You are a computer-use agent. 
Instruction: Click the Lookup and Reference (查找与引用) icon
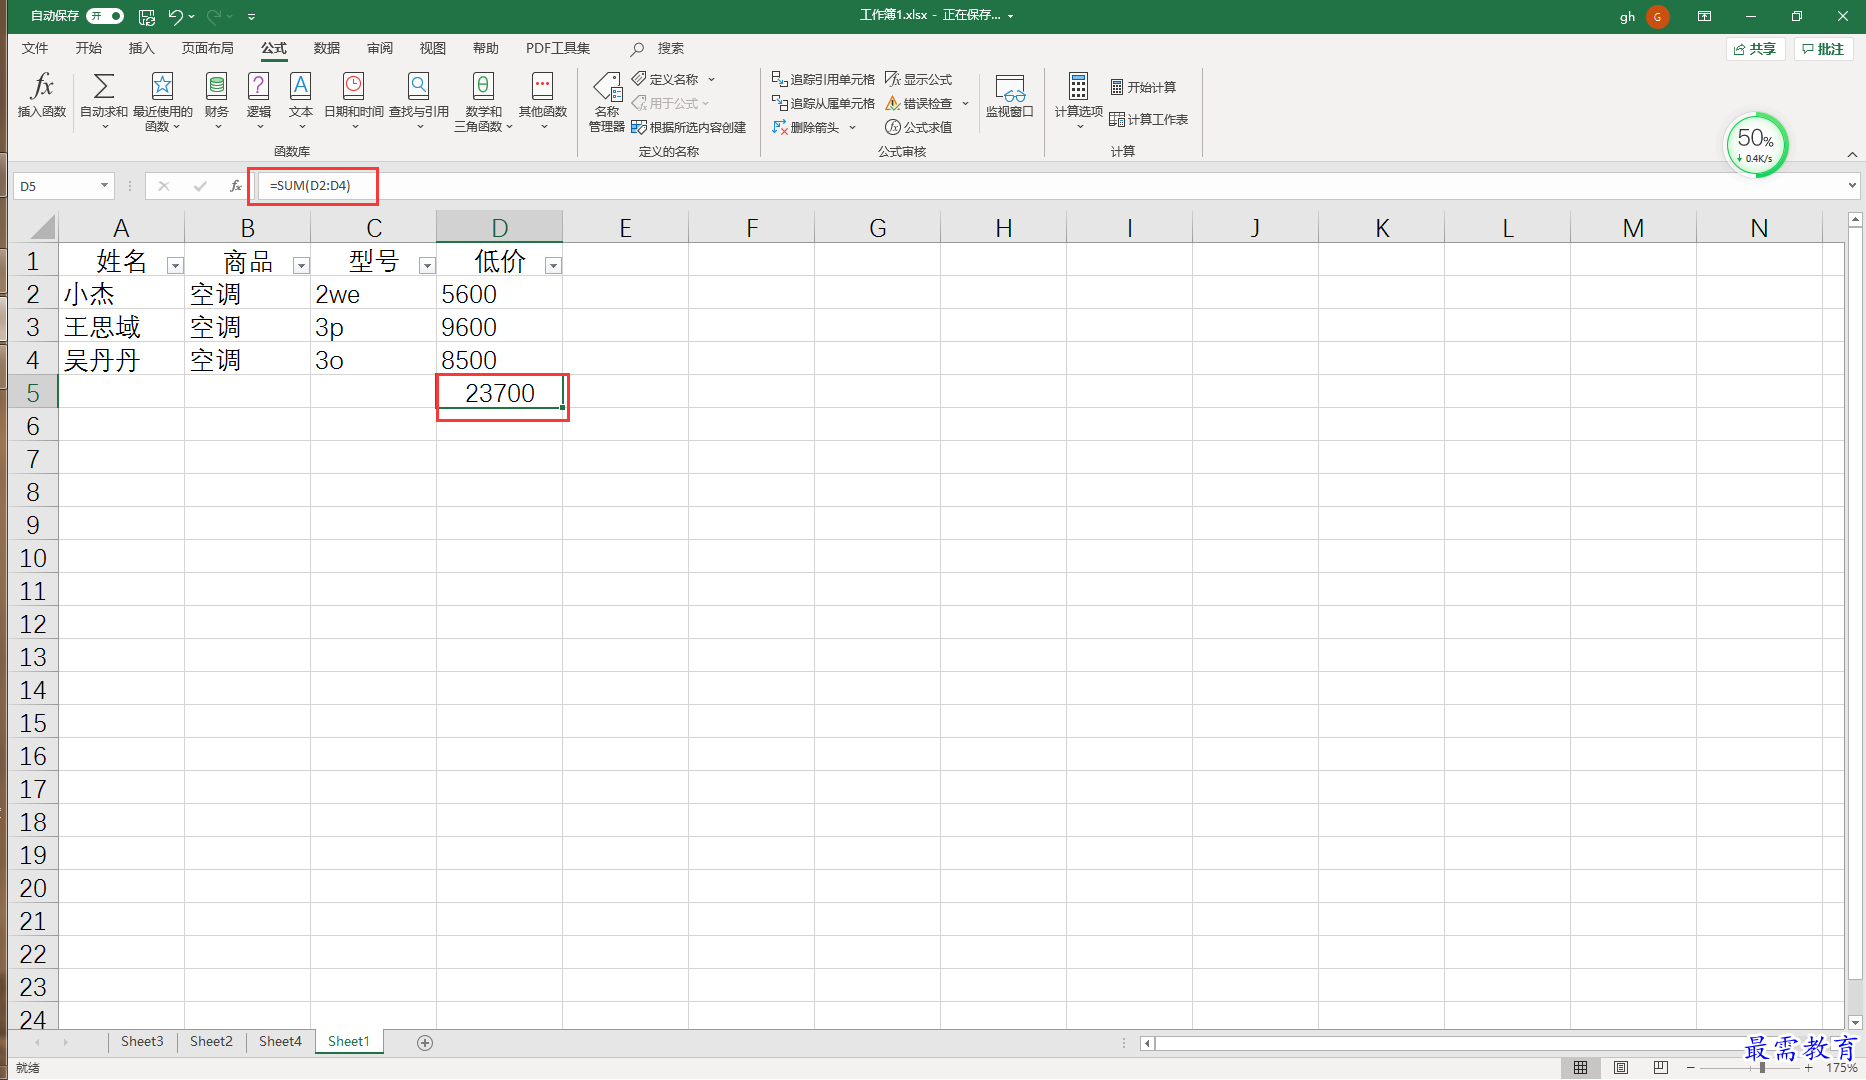419,86
